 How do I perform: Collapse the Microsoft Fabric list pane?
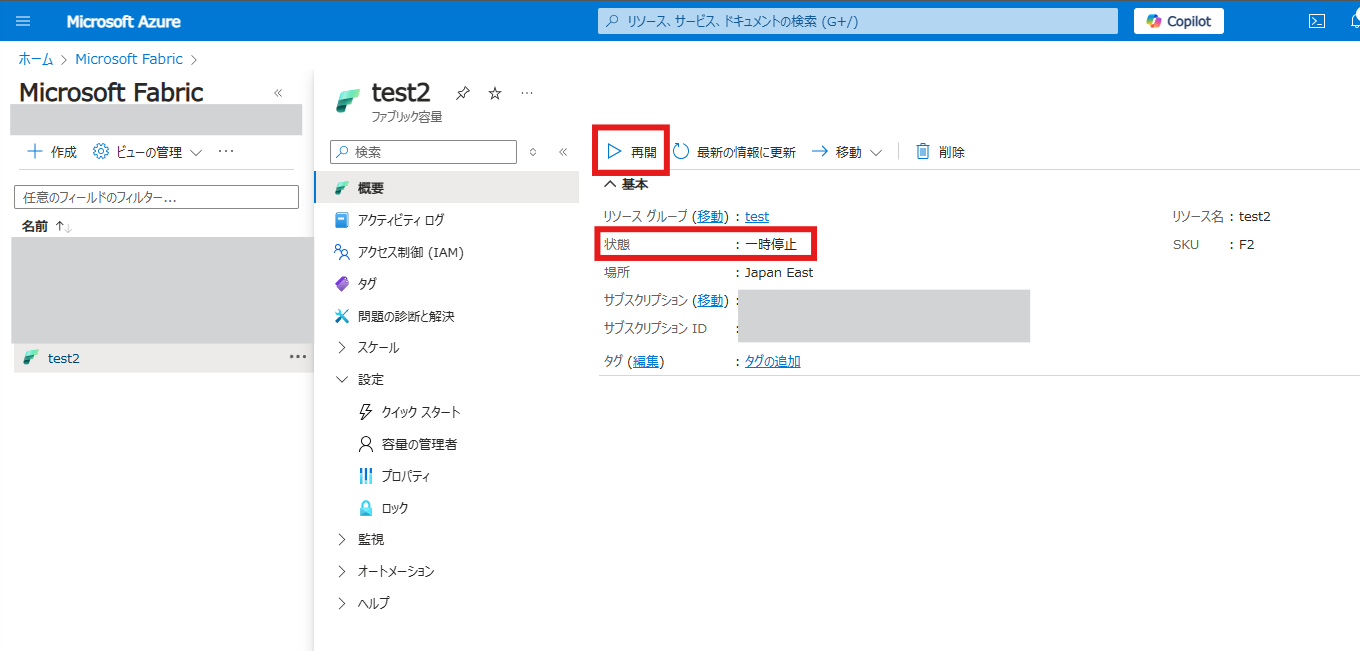278,93
